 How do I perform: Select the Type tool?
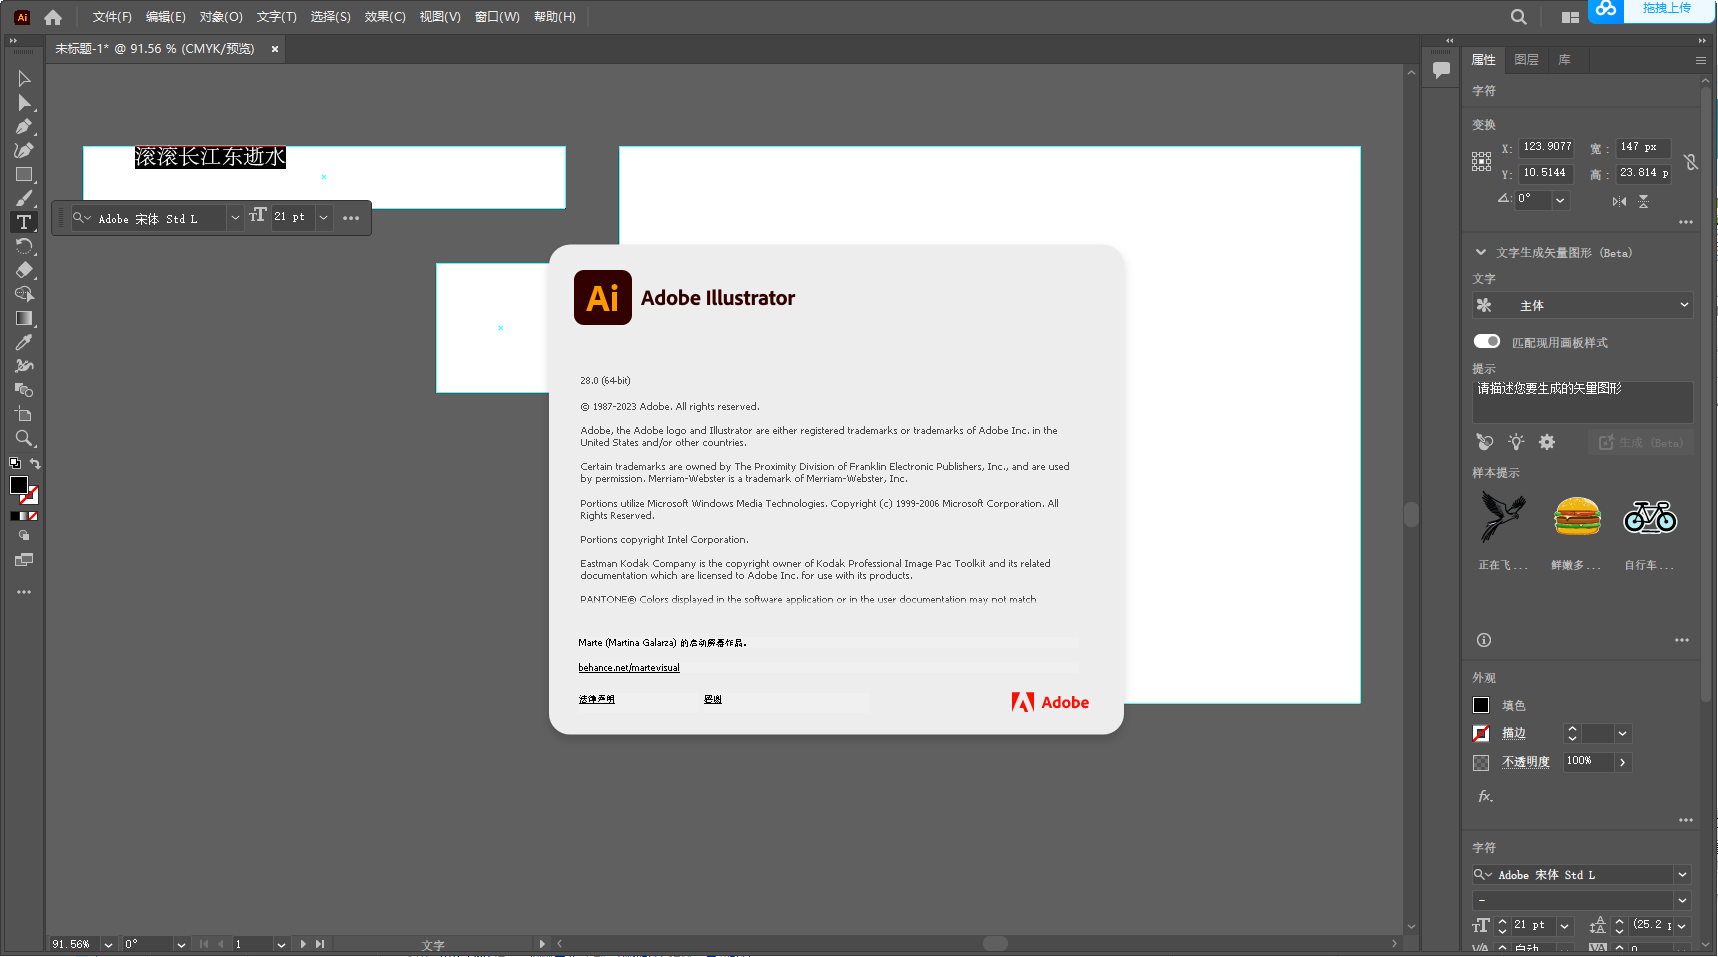click(24, 222)
